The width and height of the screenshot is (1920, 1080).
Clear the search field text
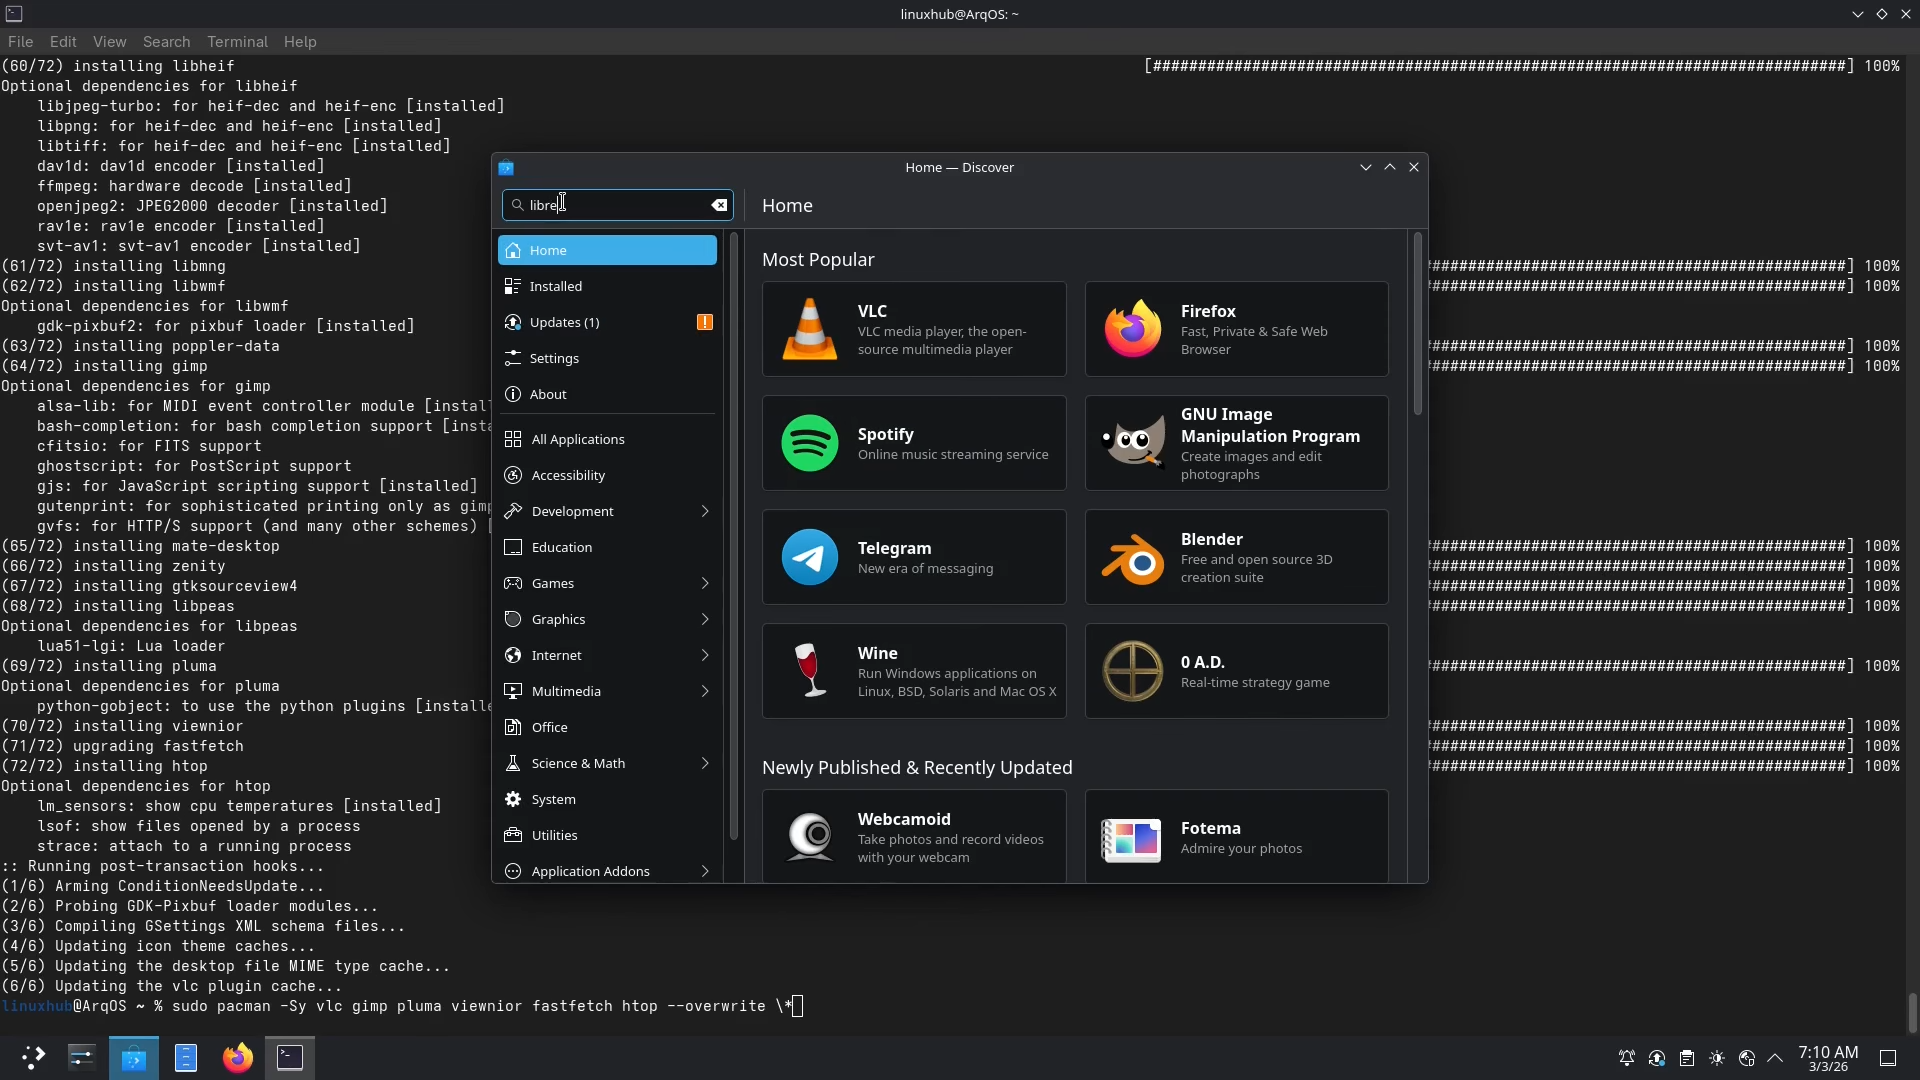pos(719,205)
